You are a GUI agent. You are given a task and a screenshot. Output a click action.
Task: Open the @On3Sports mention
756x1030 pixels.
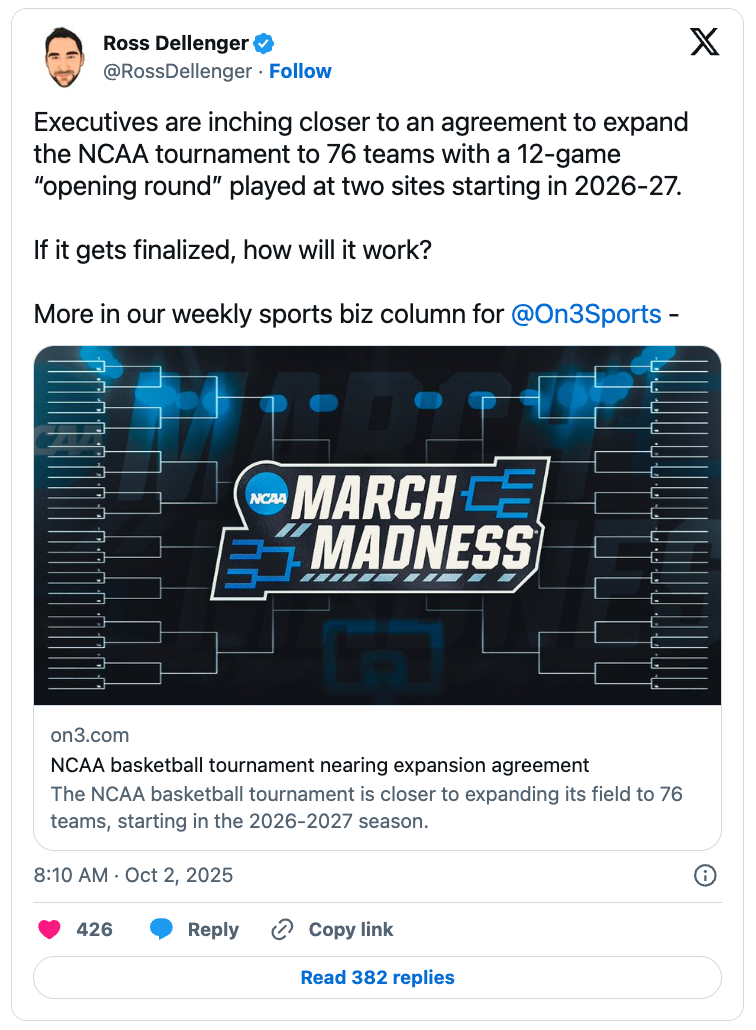586,314
